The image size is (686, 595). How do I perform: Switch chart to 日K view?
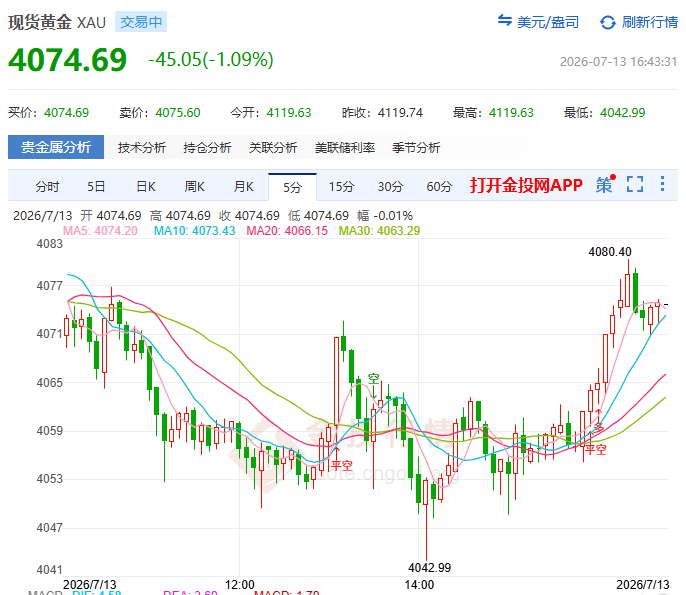coord(146,187)
